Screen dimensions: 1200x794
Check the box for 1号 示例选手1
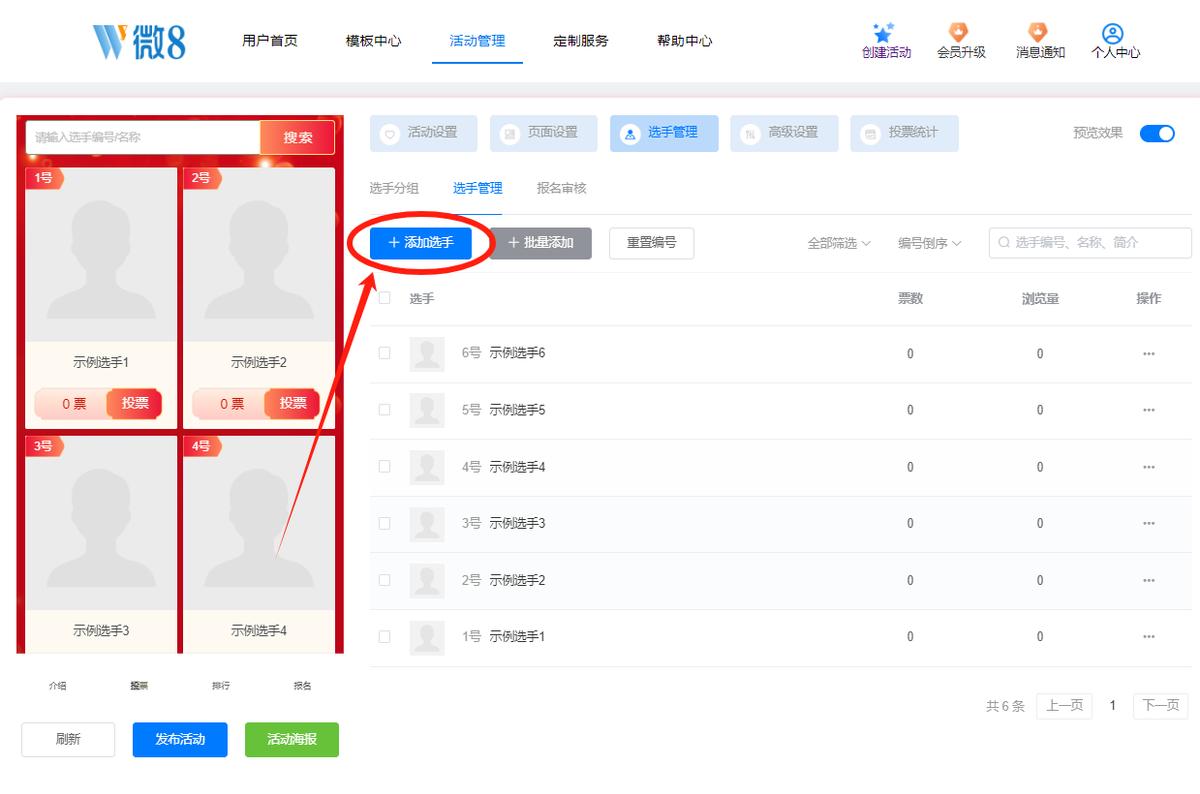pyautogui.click(x=384, y=636)
